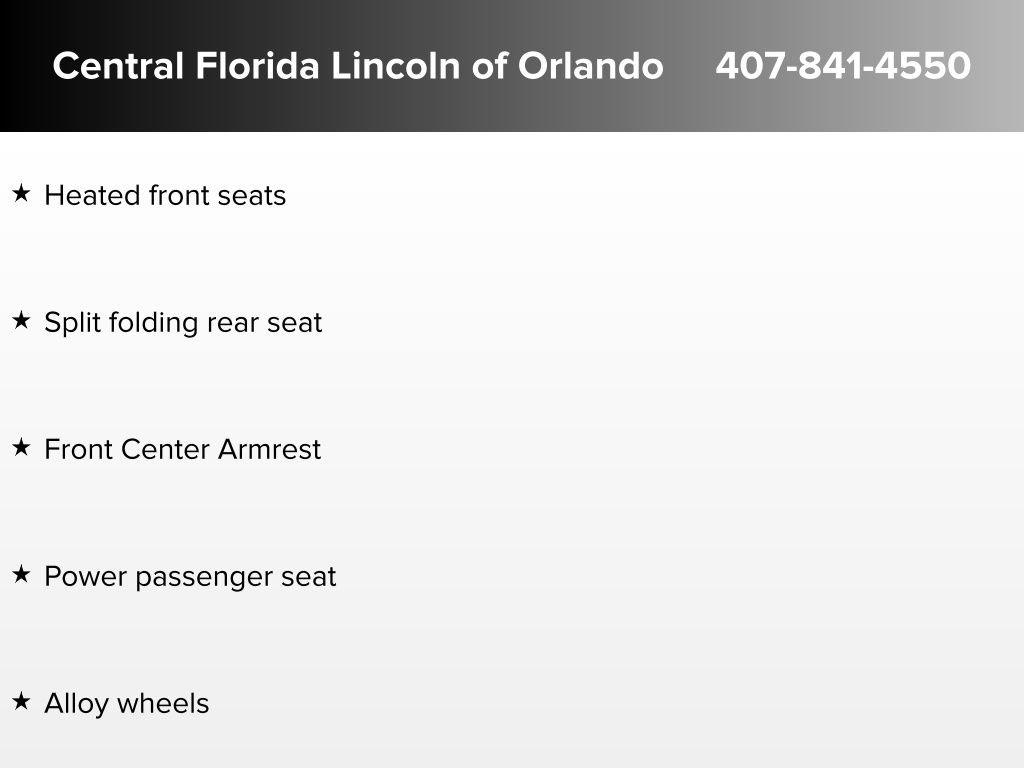Click the Alloy wheels feature text
1024x768 pixels.
127,704
